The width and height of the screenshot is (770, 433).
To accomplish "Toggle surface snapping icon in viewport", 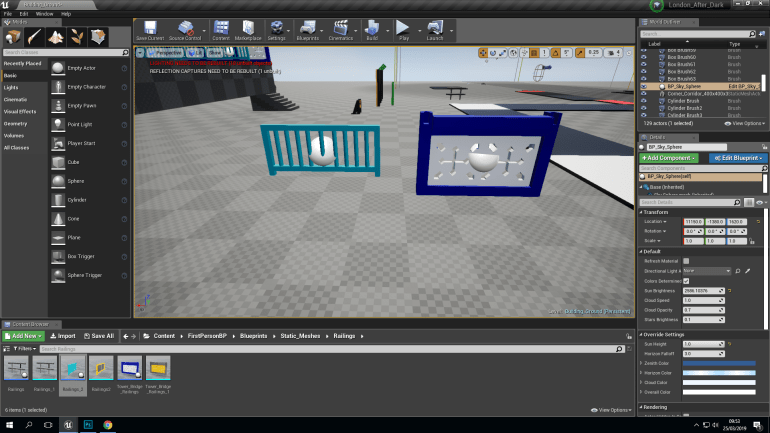I will coord(524,53).
